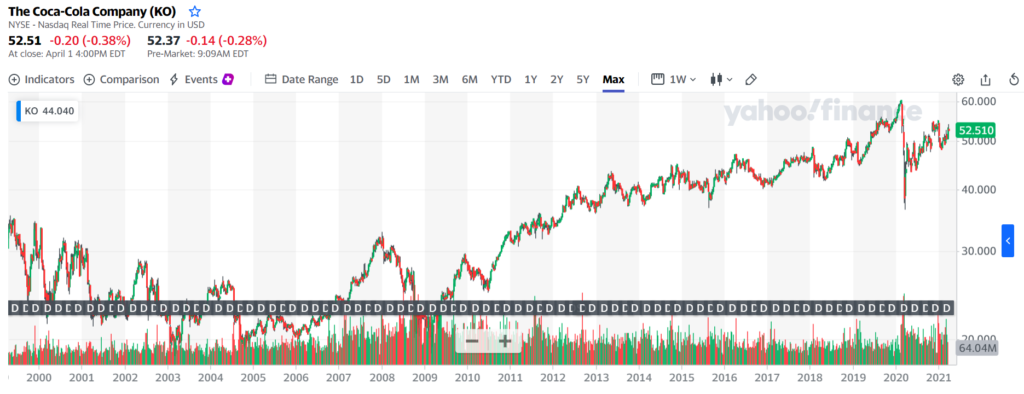This screenshot has width=1024, height=394.
Task: Click the pre-market price 52.37
Action: point(163,41)
